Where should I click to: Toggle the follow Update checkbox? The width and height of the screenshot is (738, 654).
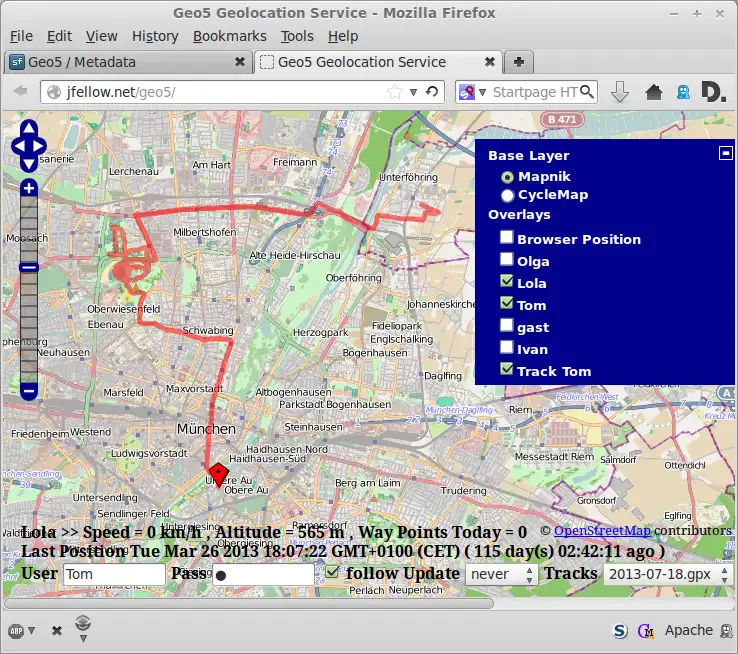coord(333,573)
